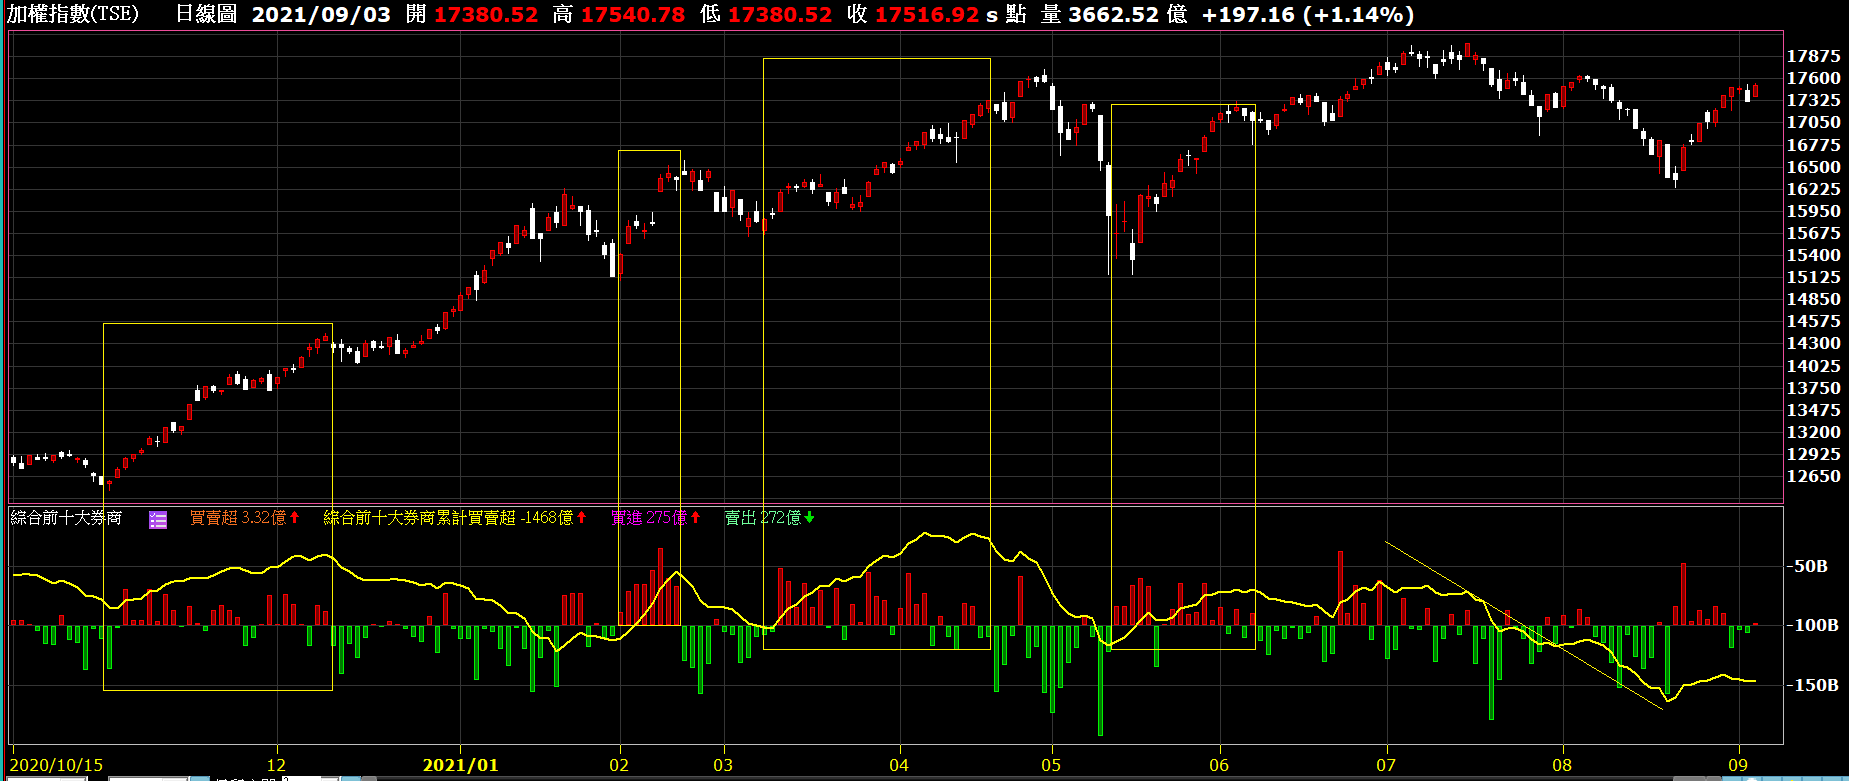Click the 賣出 272億 legend text
The width and height of the screenshot is (1849, 781).
point(762,518)
